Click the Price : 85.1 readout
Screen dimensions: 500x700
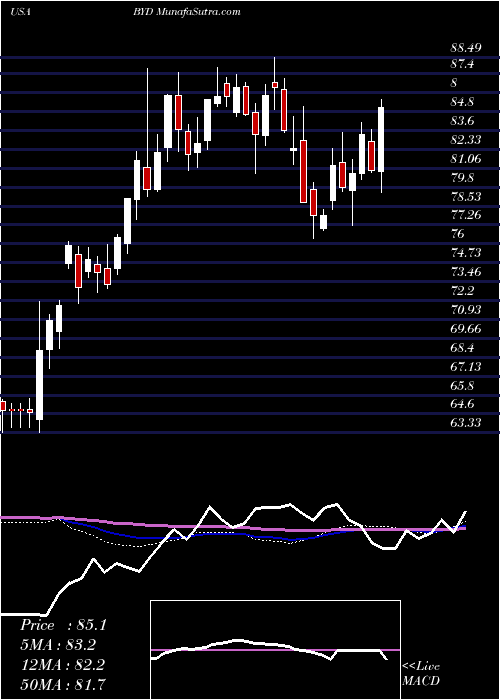pos(63,625)
